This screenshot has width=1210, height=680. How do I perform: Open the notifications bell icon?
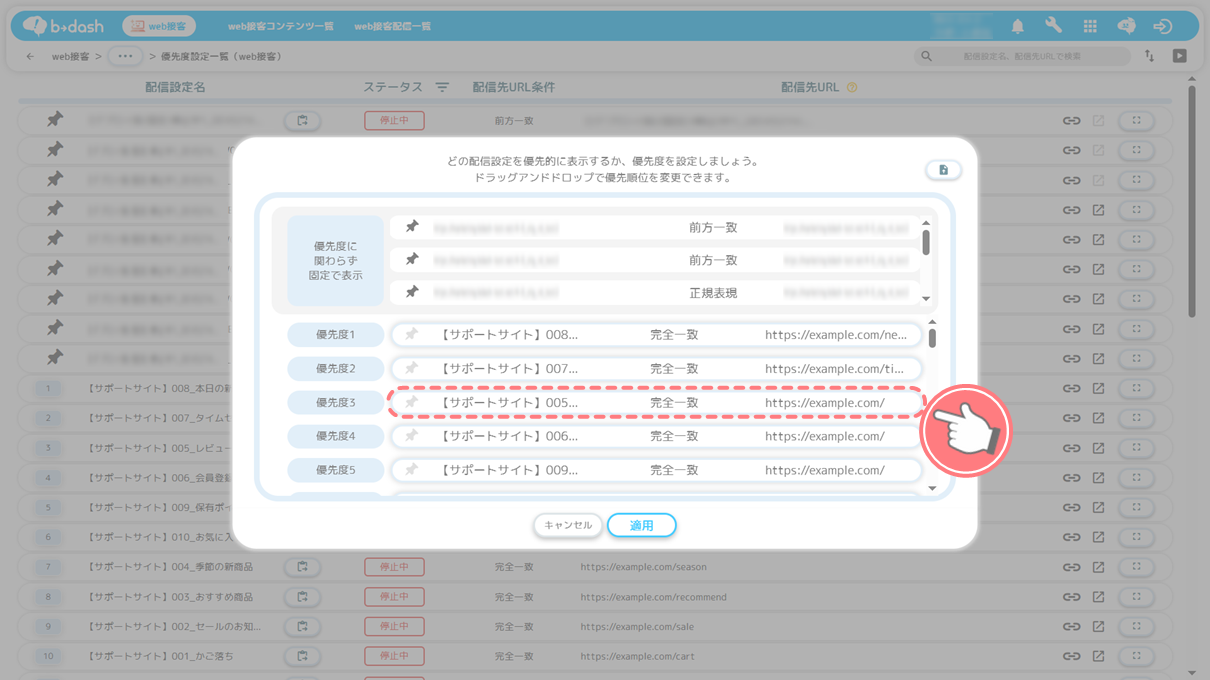[x=1017, y=26]
